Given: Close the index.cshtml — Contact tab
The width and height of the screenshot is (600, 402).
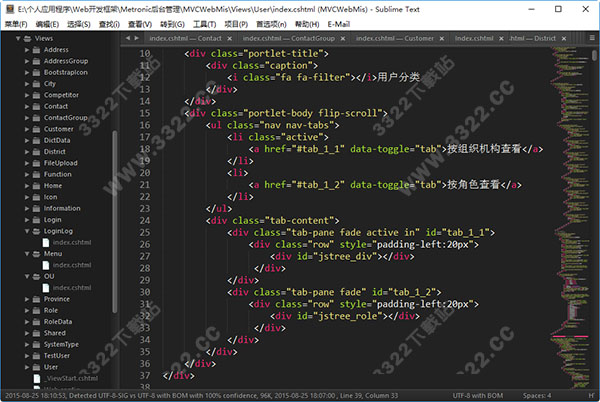Looking at the screenshot, I should pyautogui.click(x=229, y=38).
